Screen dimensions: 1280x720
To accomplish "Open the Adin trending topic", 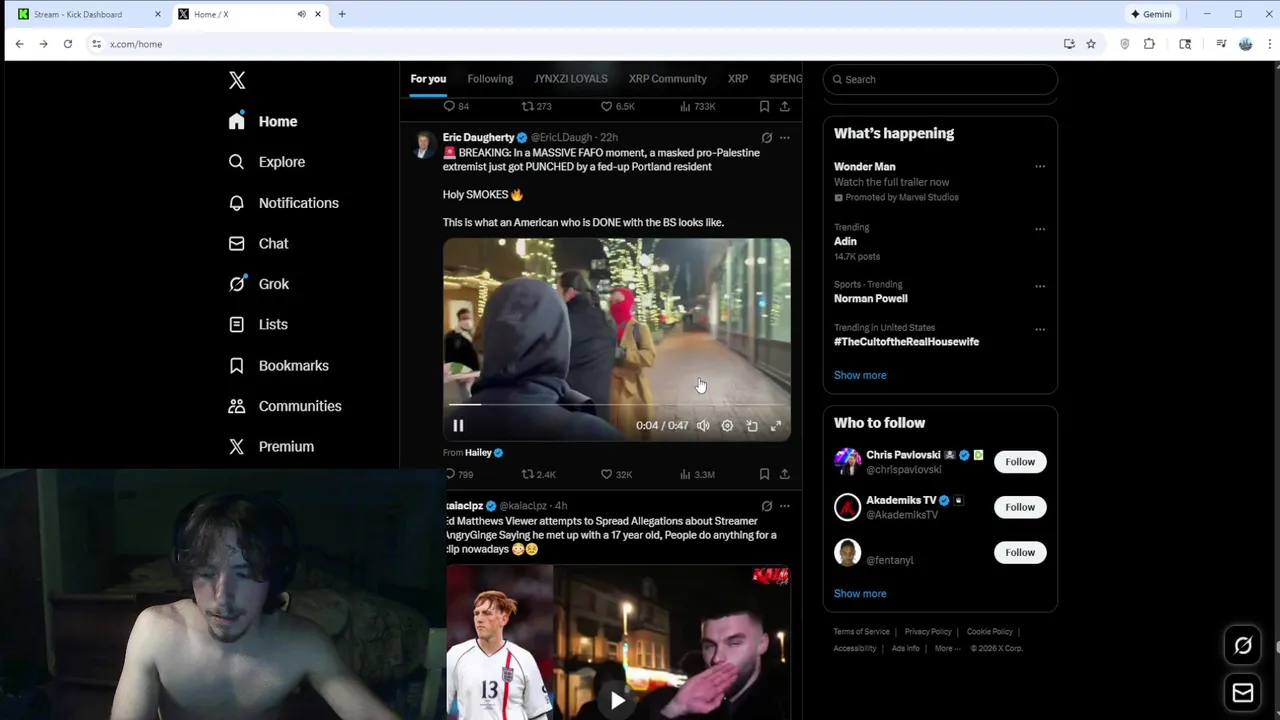I will [845, 241].
